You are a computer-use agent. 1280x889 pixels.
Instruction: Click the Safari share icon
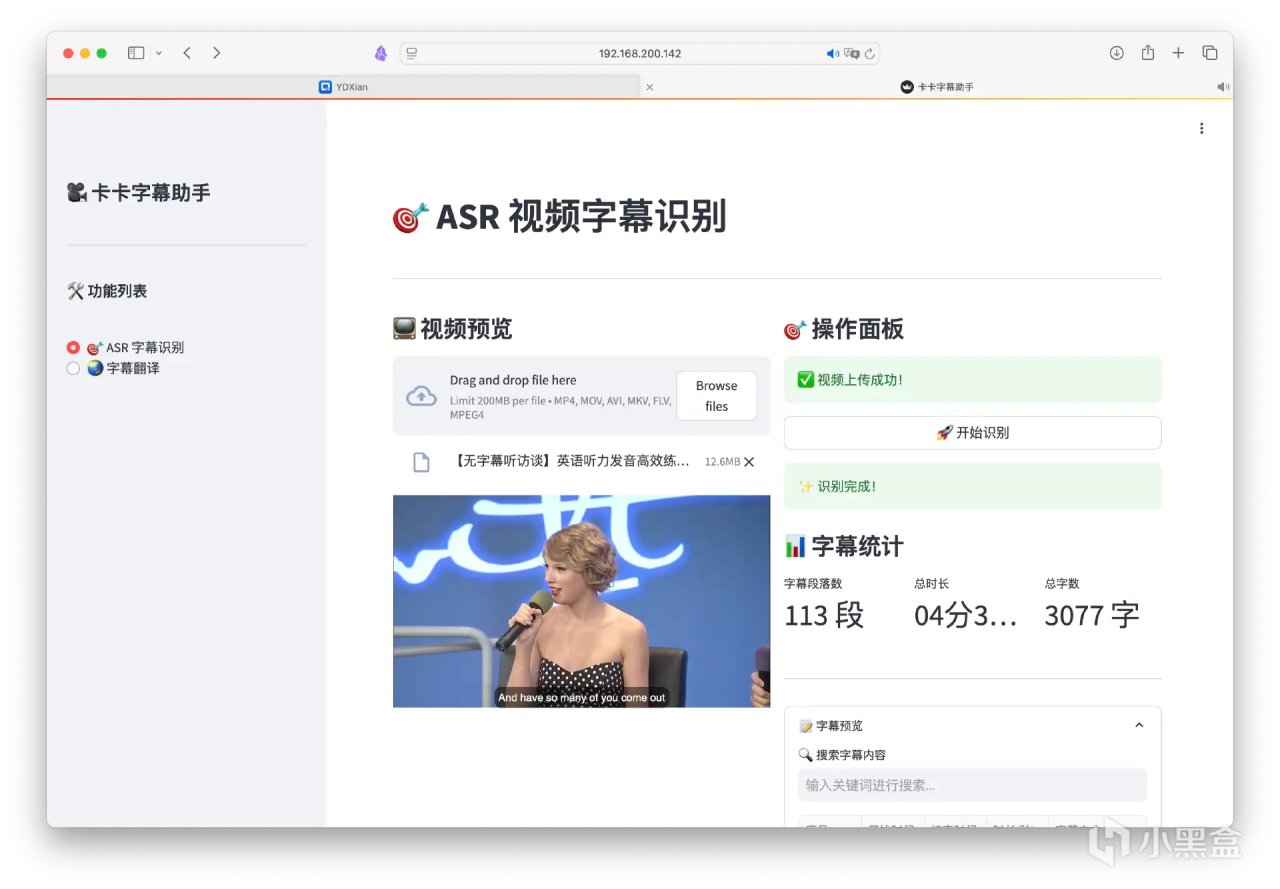(1148, 53)
